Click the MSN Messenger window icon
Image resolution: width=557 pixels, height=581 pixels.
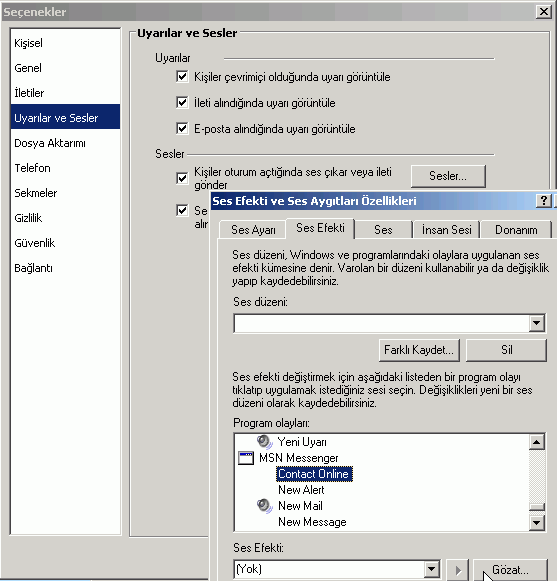pyautogui.click(x=246, y=458)
